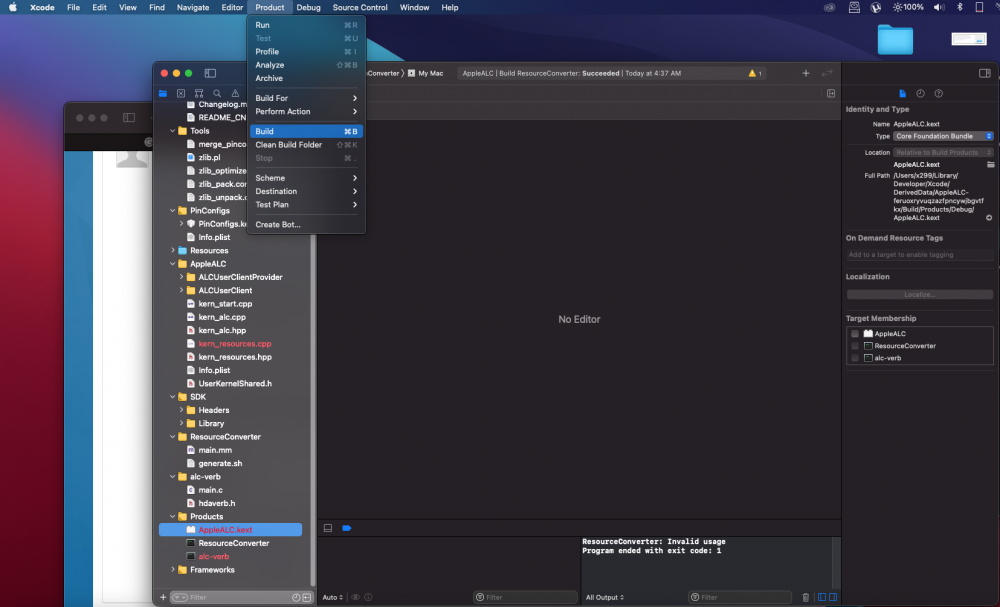Open the All Output console dropdown

605,597
